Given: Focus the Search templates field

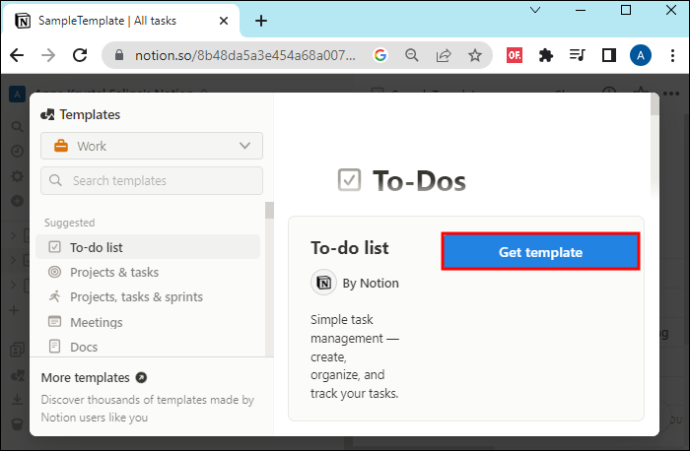Looking at the screenshot, I should pyautogui.click(x=151, y=180).
